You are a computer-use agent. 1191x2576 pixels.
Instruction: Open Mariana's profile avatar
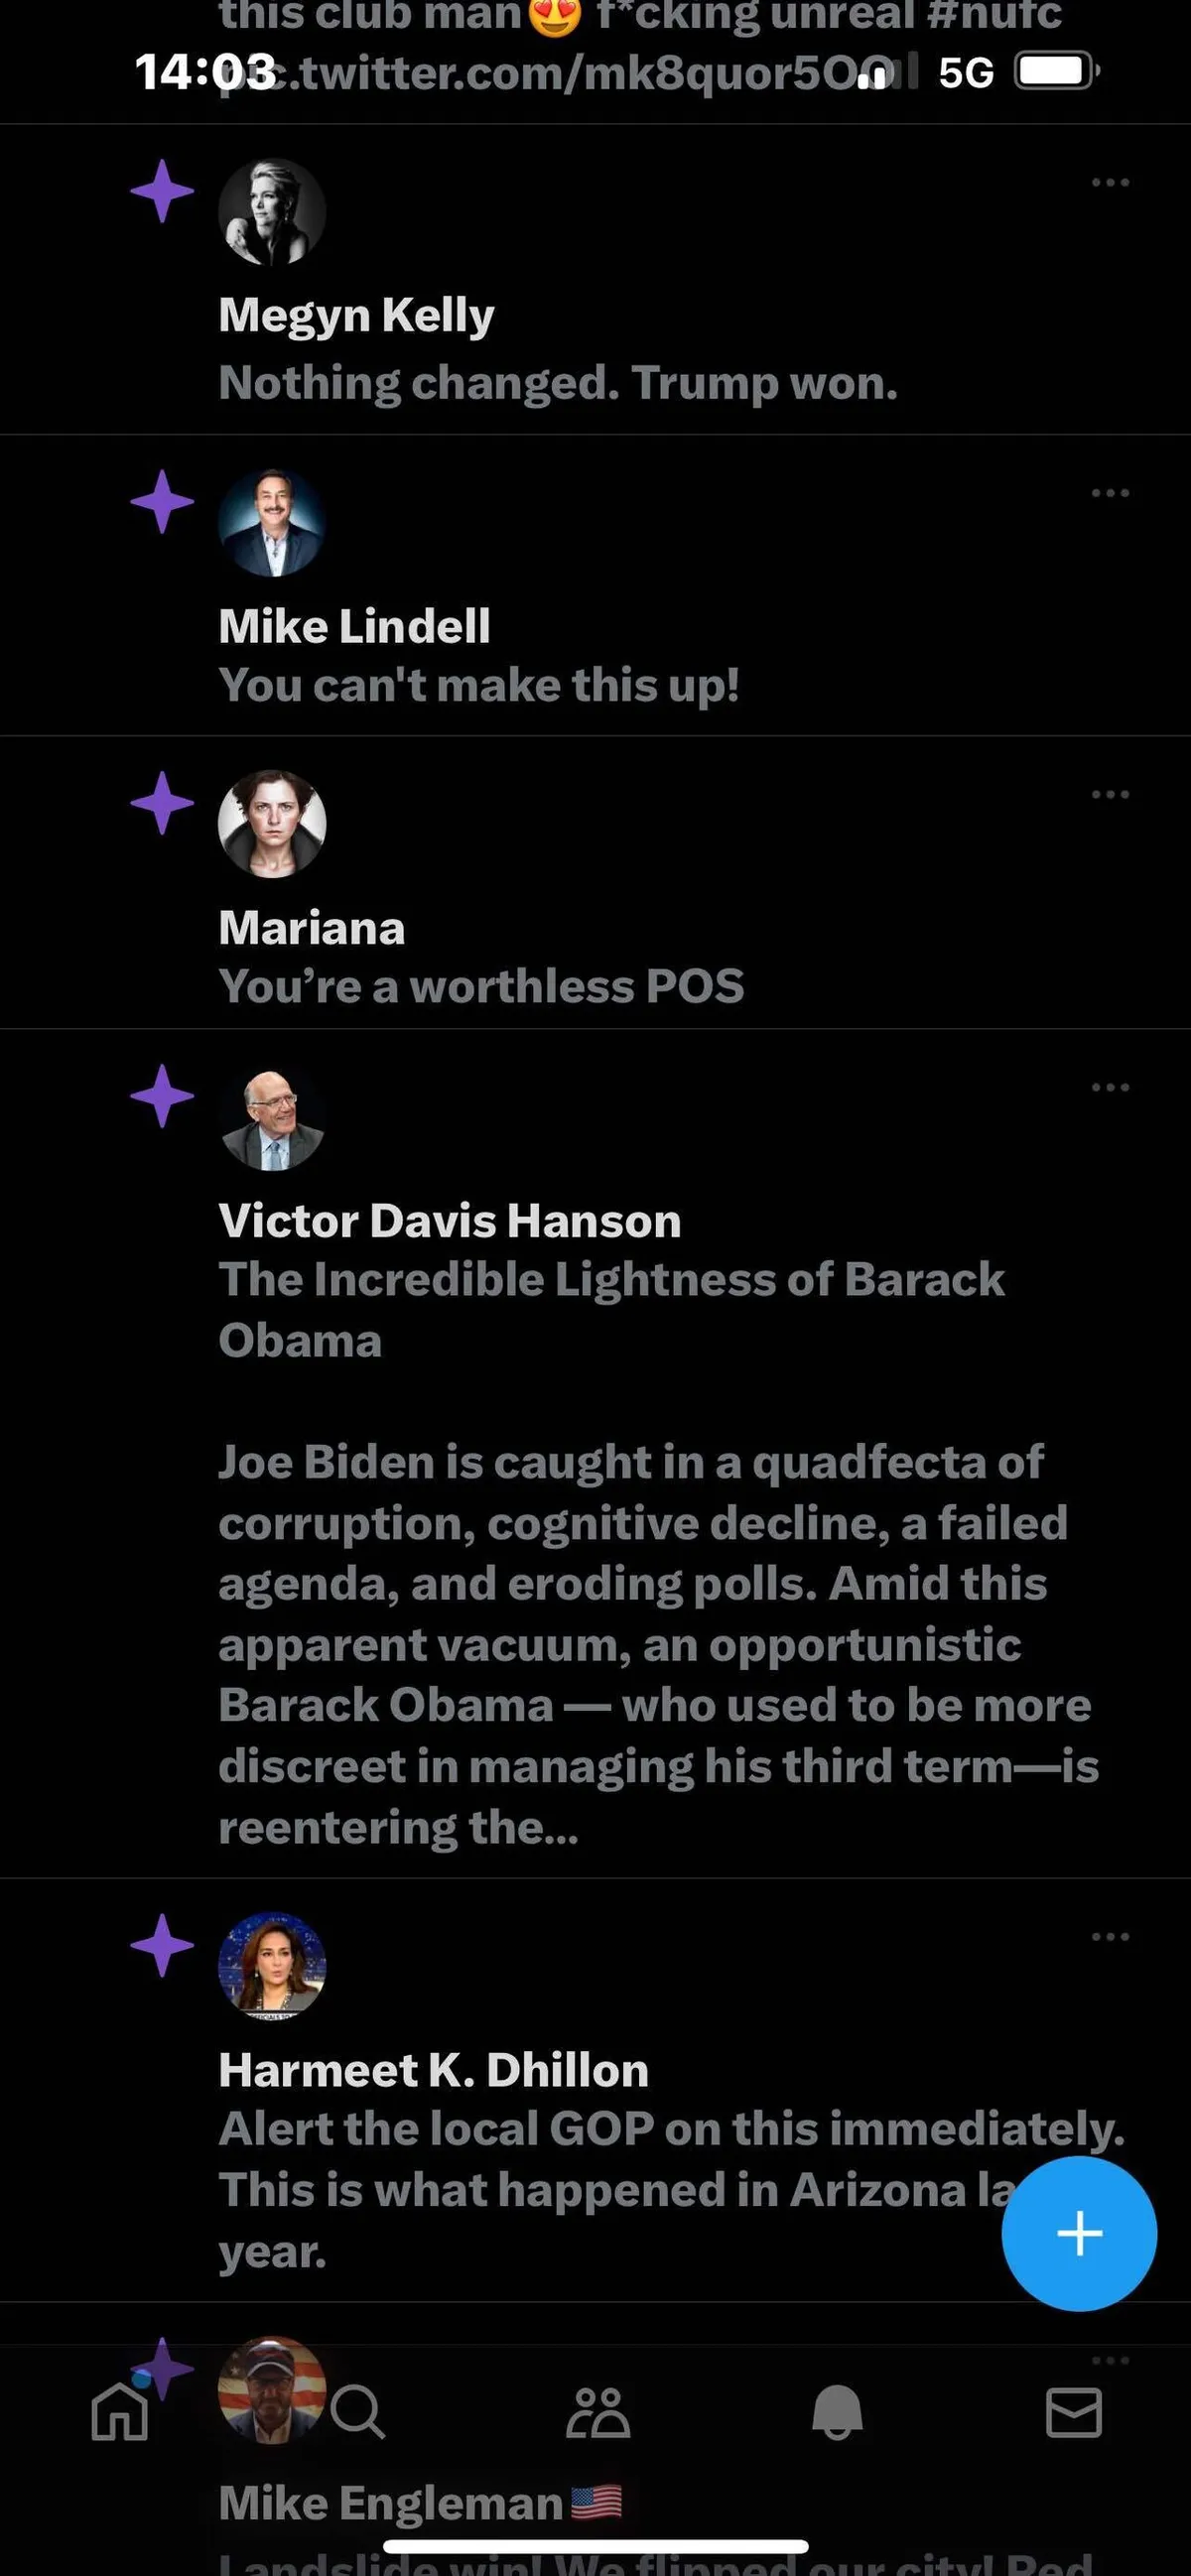pyautogui.click(x=272, y=824)
